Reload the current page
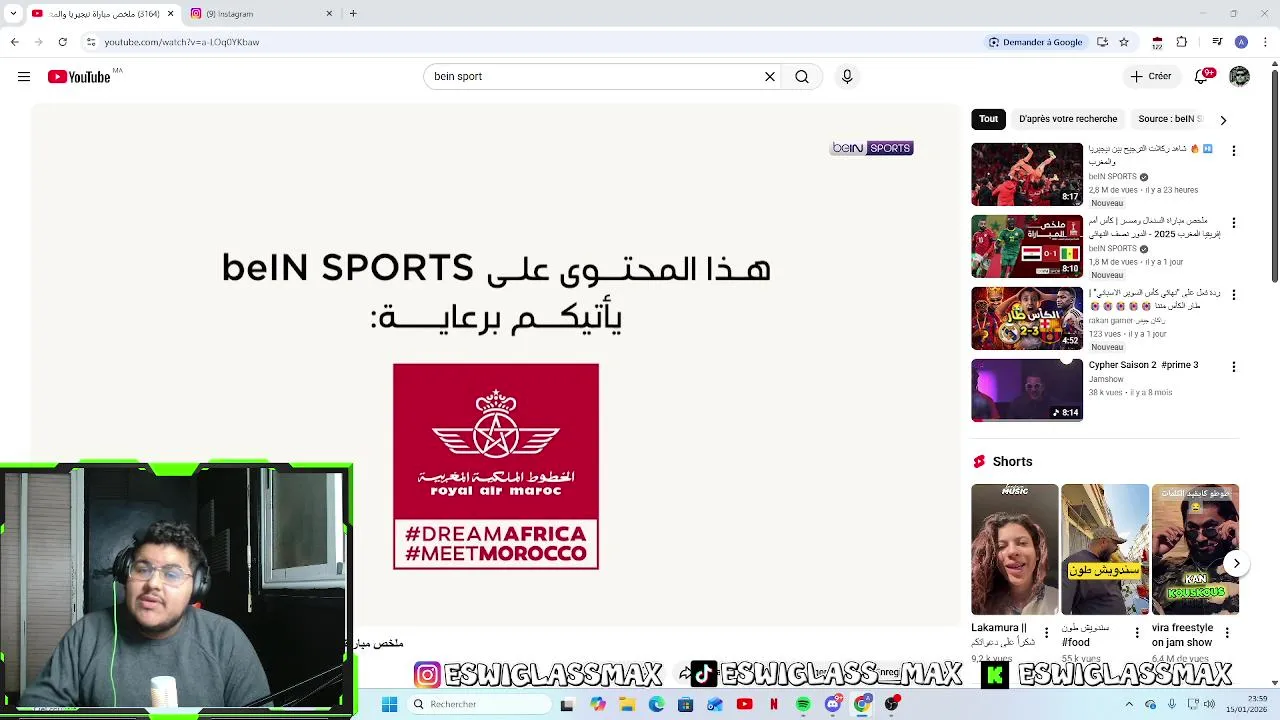Viewport: 1280px width, 720px height. coord(62,42)
